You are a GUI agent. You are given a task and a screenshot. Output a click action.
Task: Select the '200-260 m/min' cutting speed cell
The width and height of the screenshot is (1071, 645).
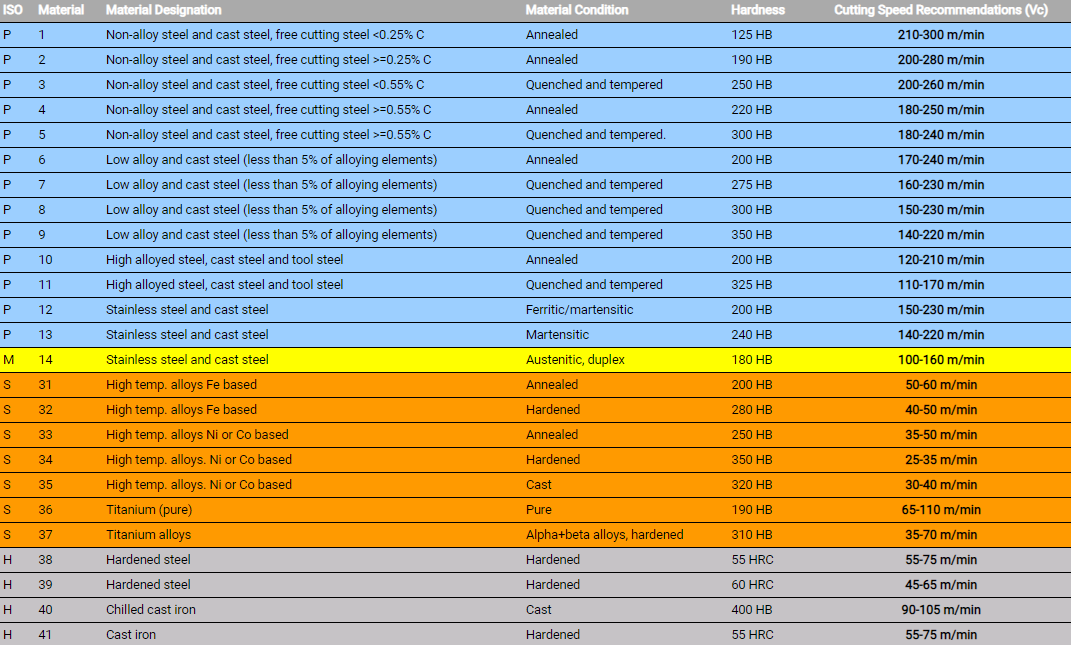941,85
